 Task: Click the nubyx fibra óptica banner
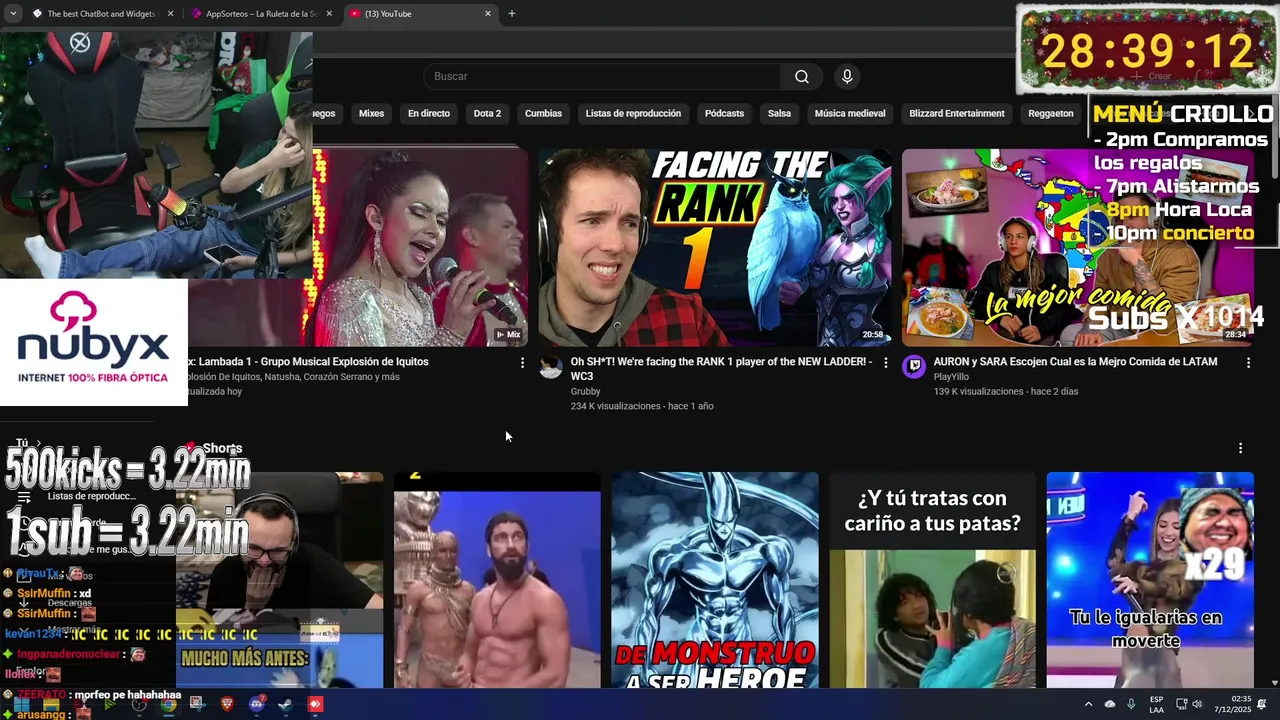pyautogui.click(x=94, y=342)
